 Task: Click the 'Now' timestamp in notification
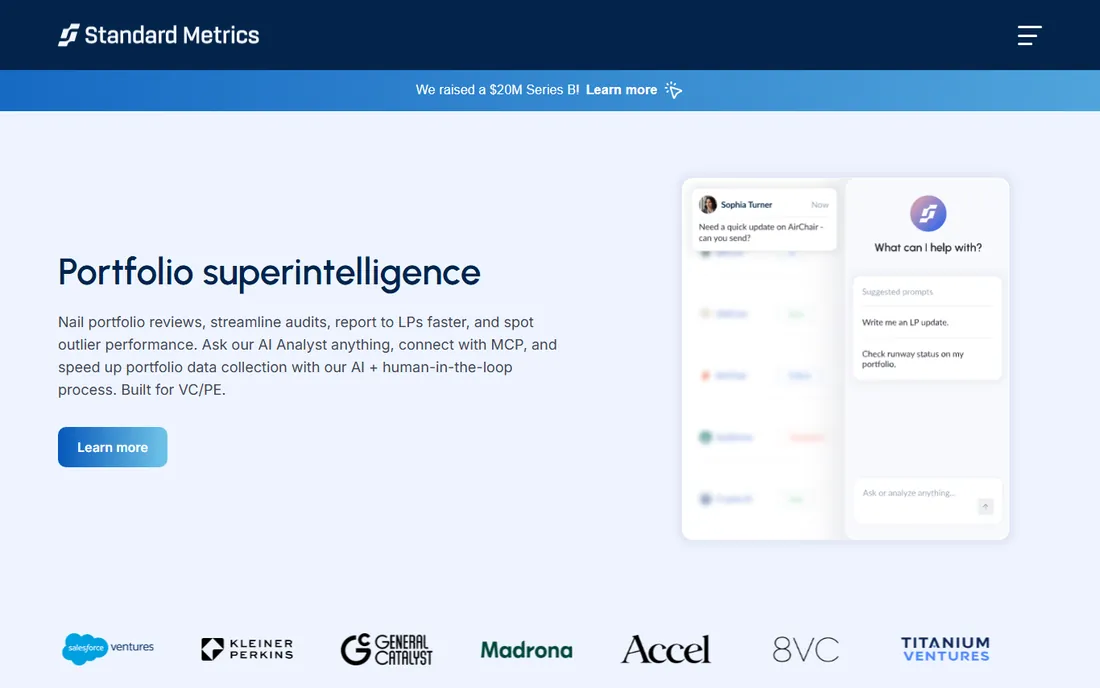(x=819, y=205)
